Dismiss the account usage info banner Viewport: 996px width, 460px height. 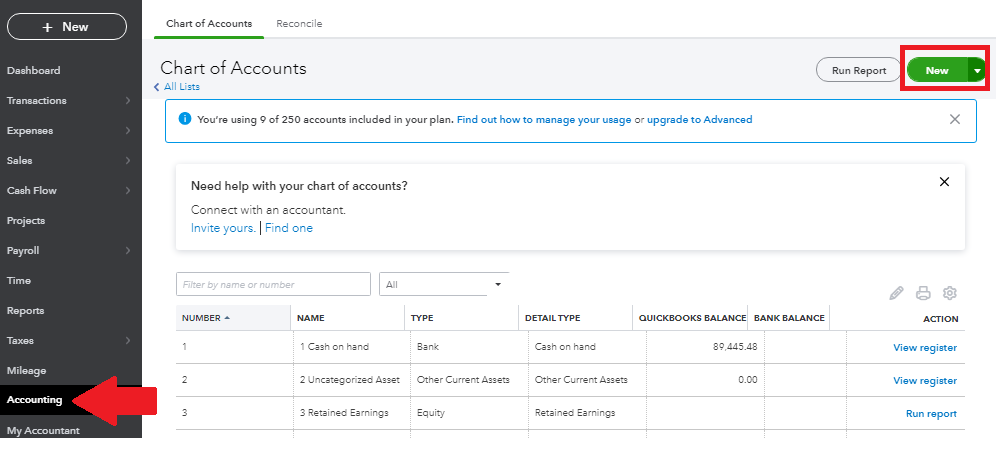954,119
